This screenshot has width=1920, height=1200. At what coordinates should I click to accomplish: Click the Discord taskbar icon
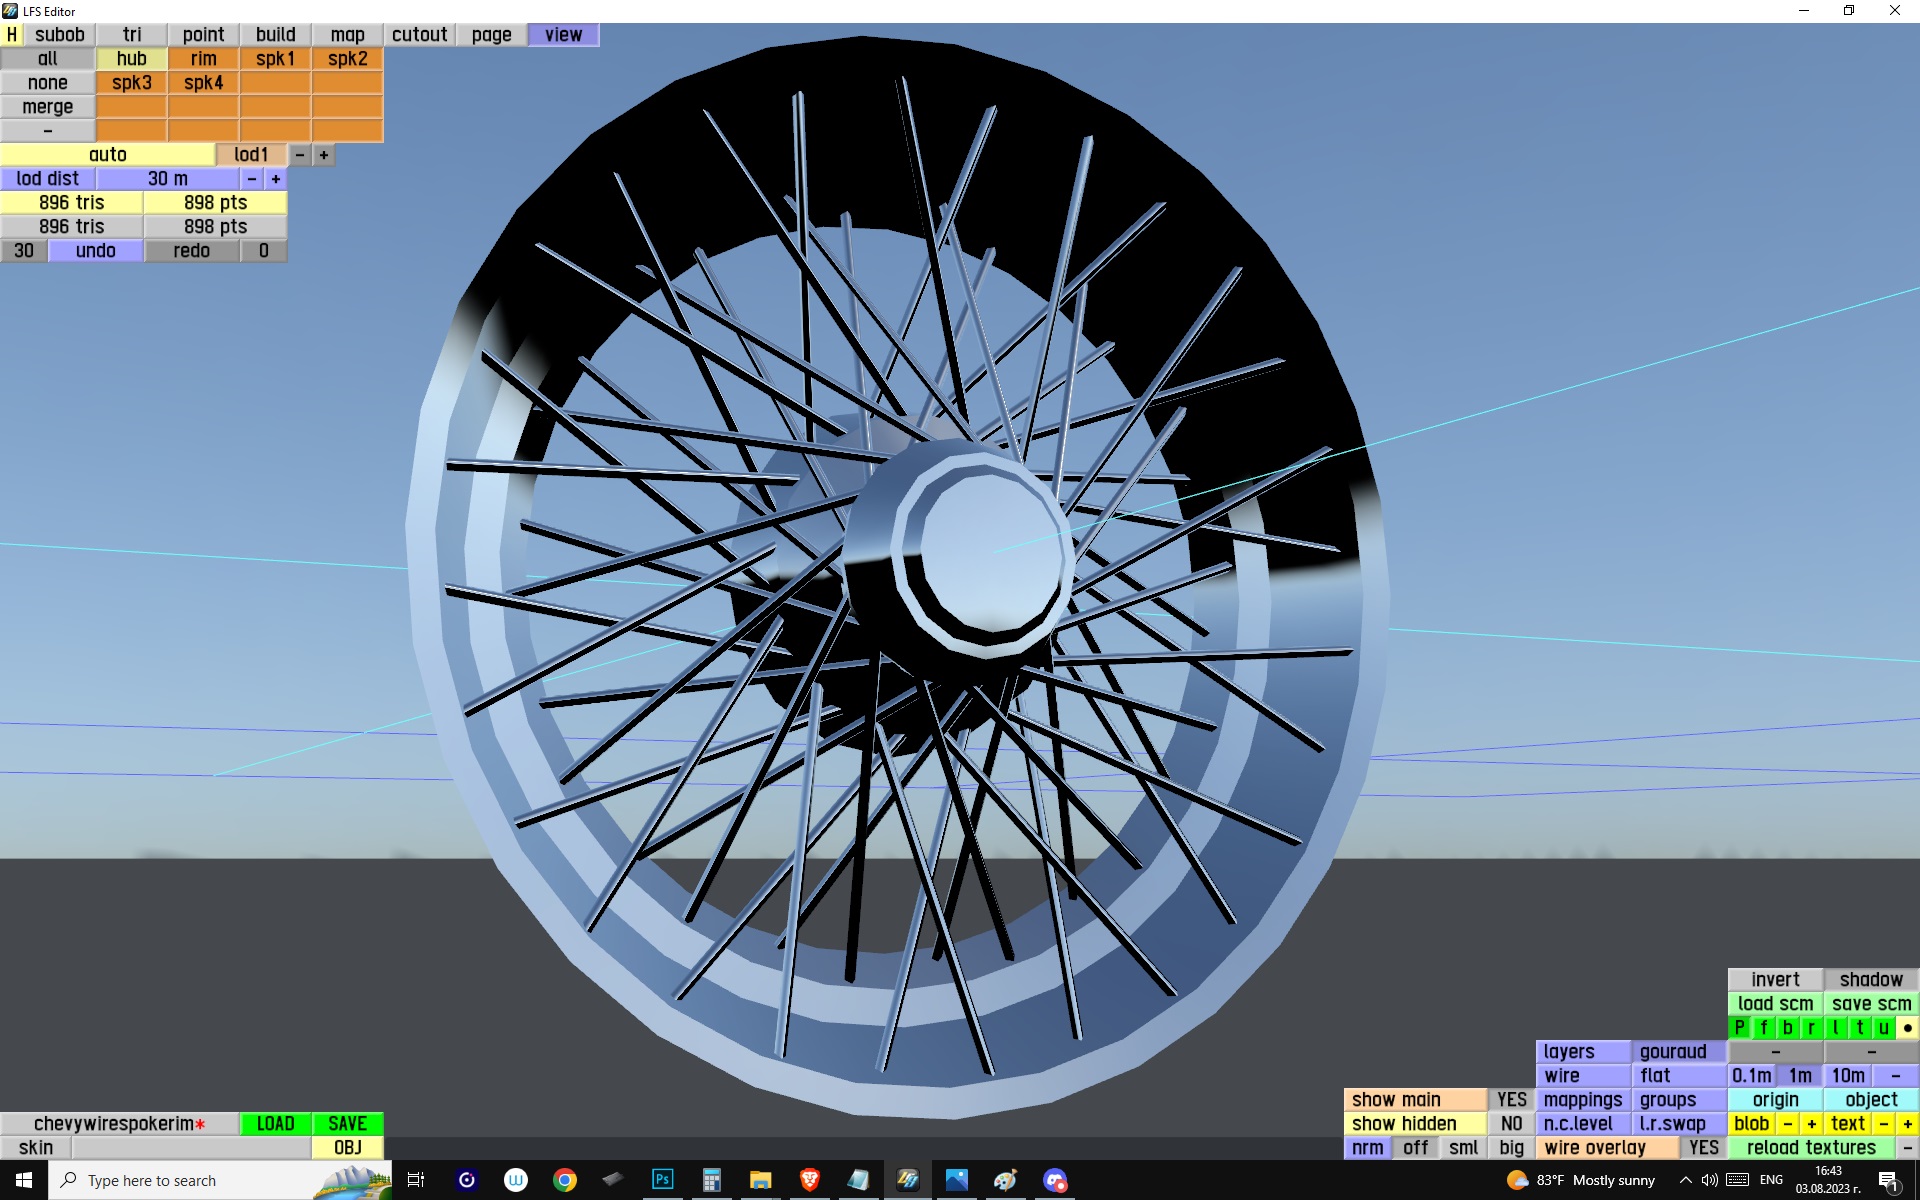point(1054,1180)
